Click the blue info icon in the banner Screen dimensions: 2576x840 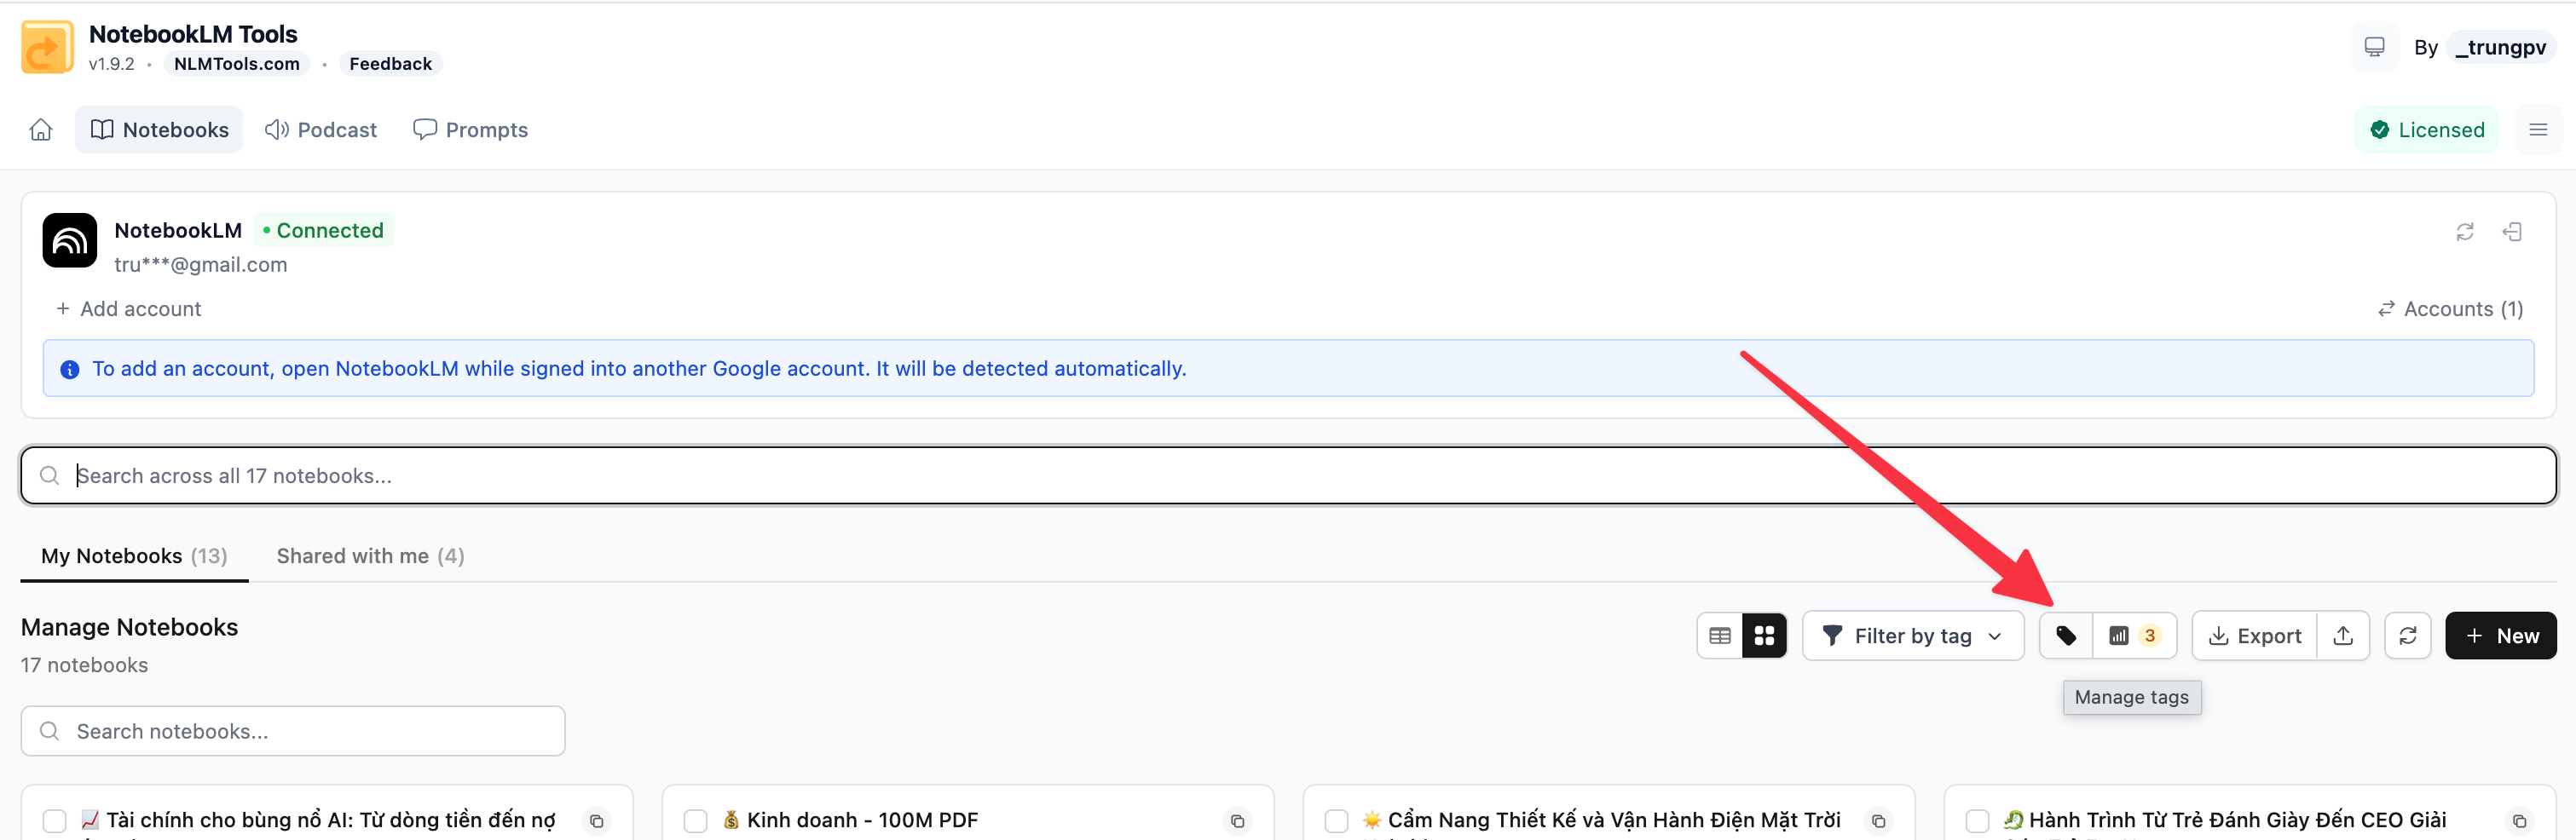coord(70,370)
